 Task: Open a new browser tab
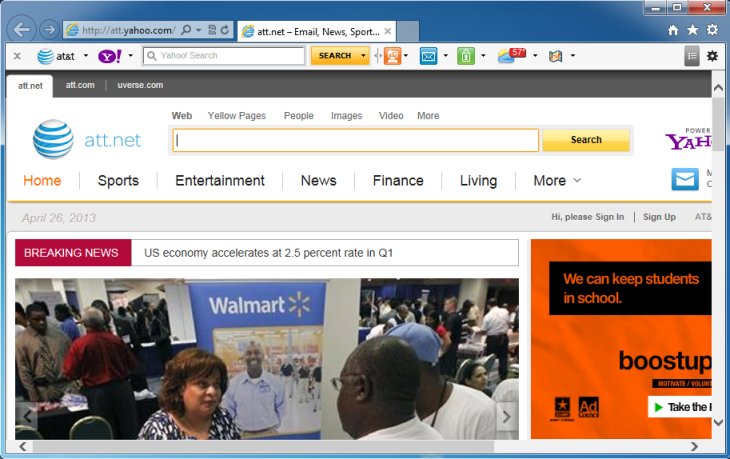coord(408,31)
